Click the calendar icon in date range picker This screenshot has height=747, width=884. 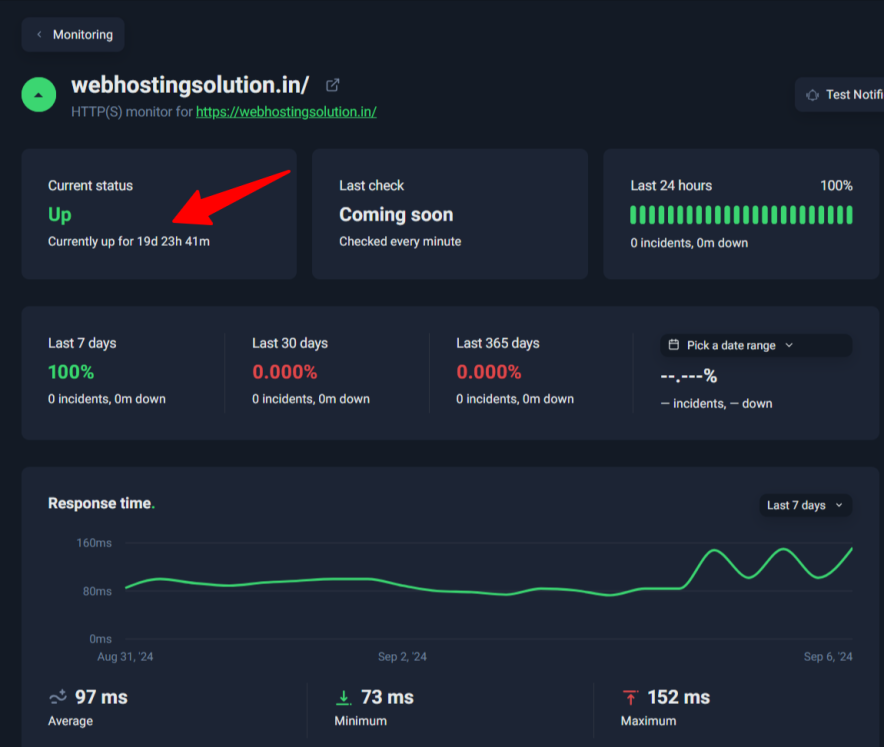point(674,345)
